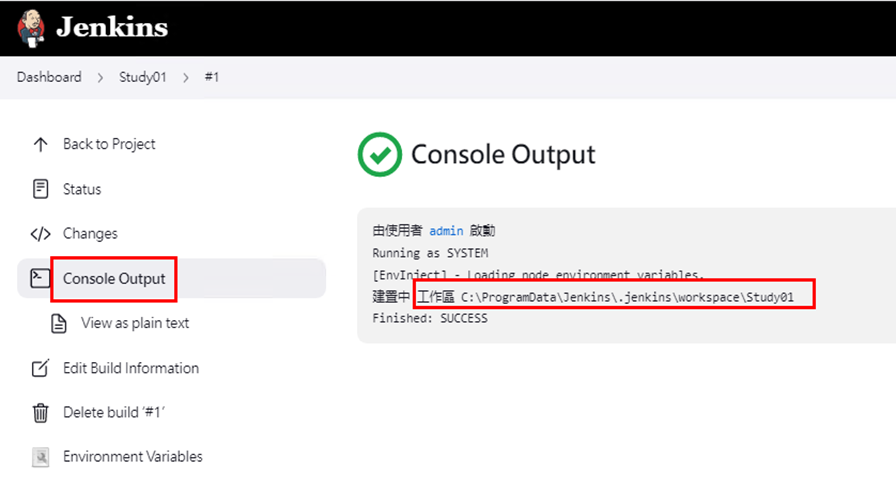Viewport: 896px width, 487px height.
Task: Open build #1 in the breadcrumb
Action: (x=212, y=77)
